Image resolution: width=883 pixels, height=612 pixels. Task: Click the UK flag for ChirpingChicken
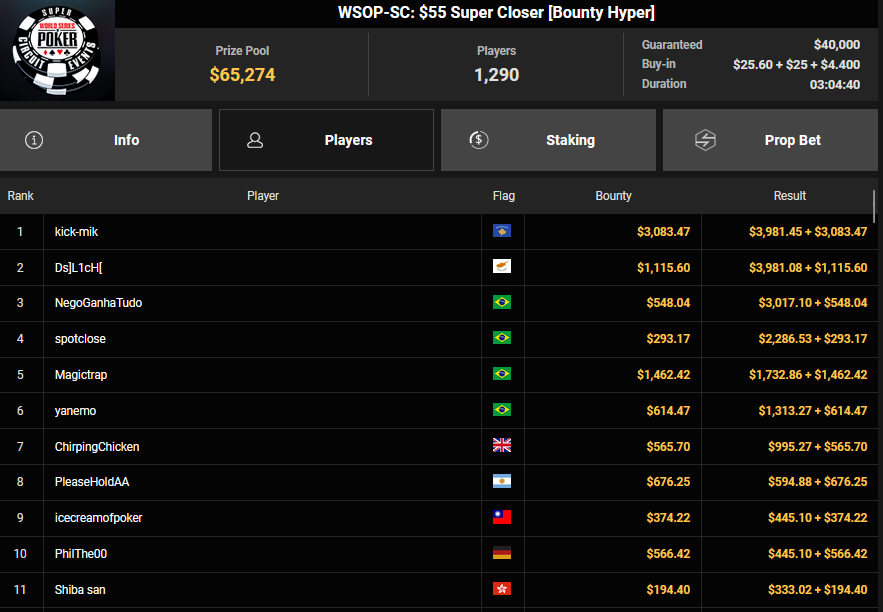click(x=502, y=446)
